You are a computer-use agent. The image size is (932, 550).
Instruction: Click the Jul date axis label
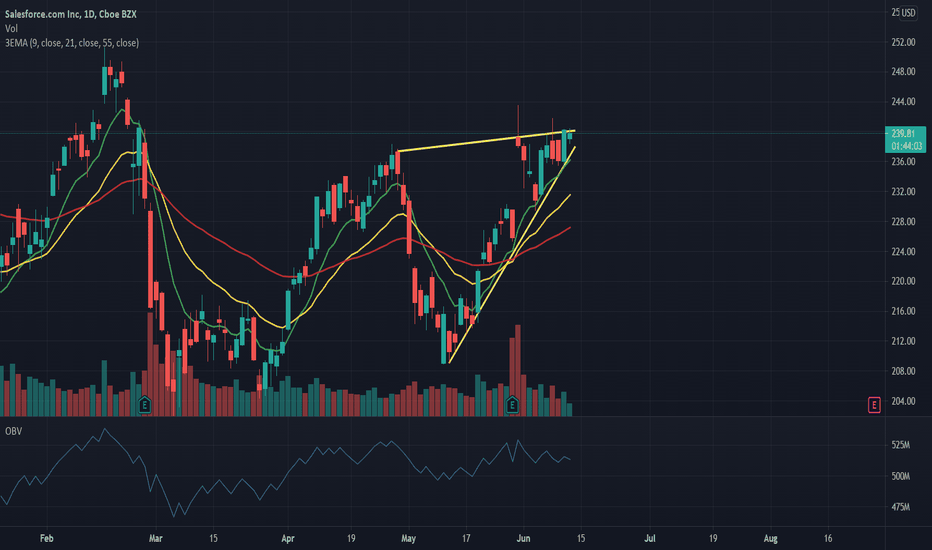tap(650, 539)
